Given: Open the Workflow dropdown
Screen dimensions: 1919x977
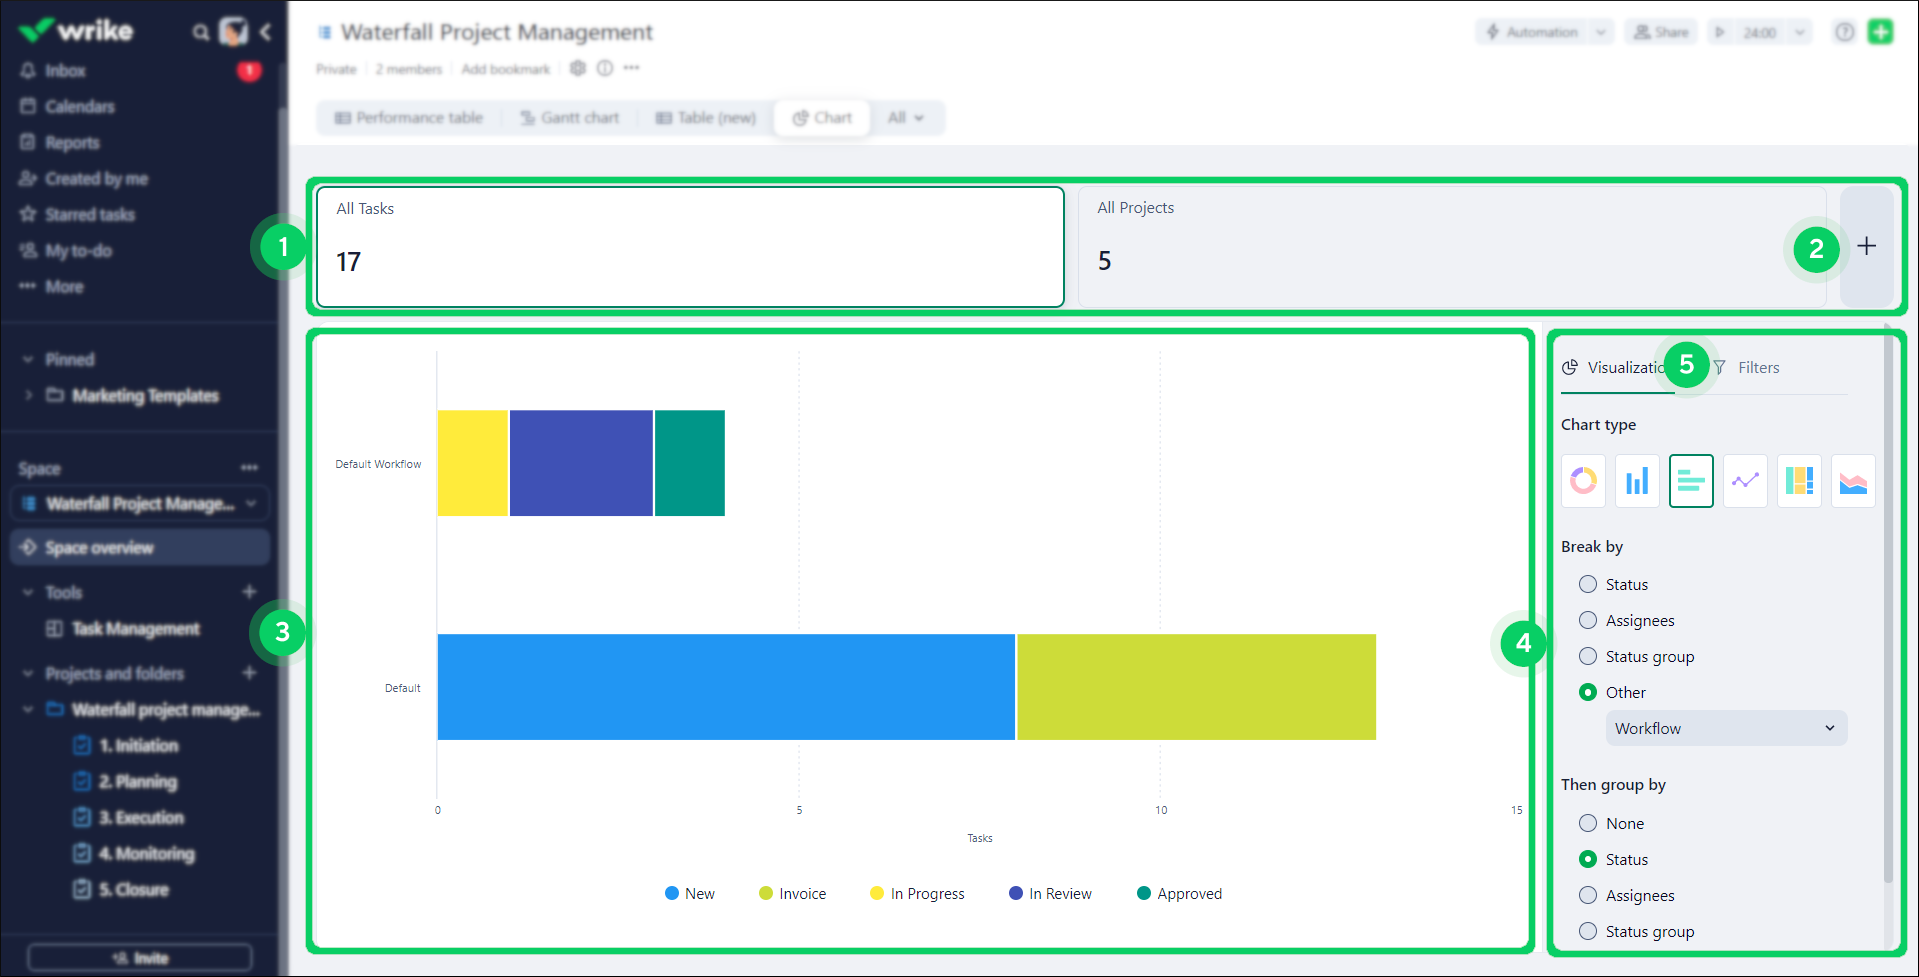Looking at the screenshot, I should click(x=1726, y=728).
